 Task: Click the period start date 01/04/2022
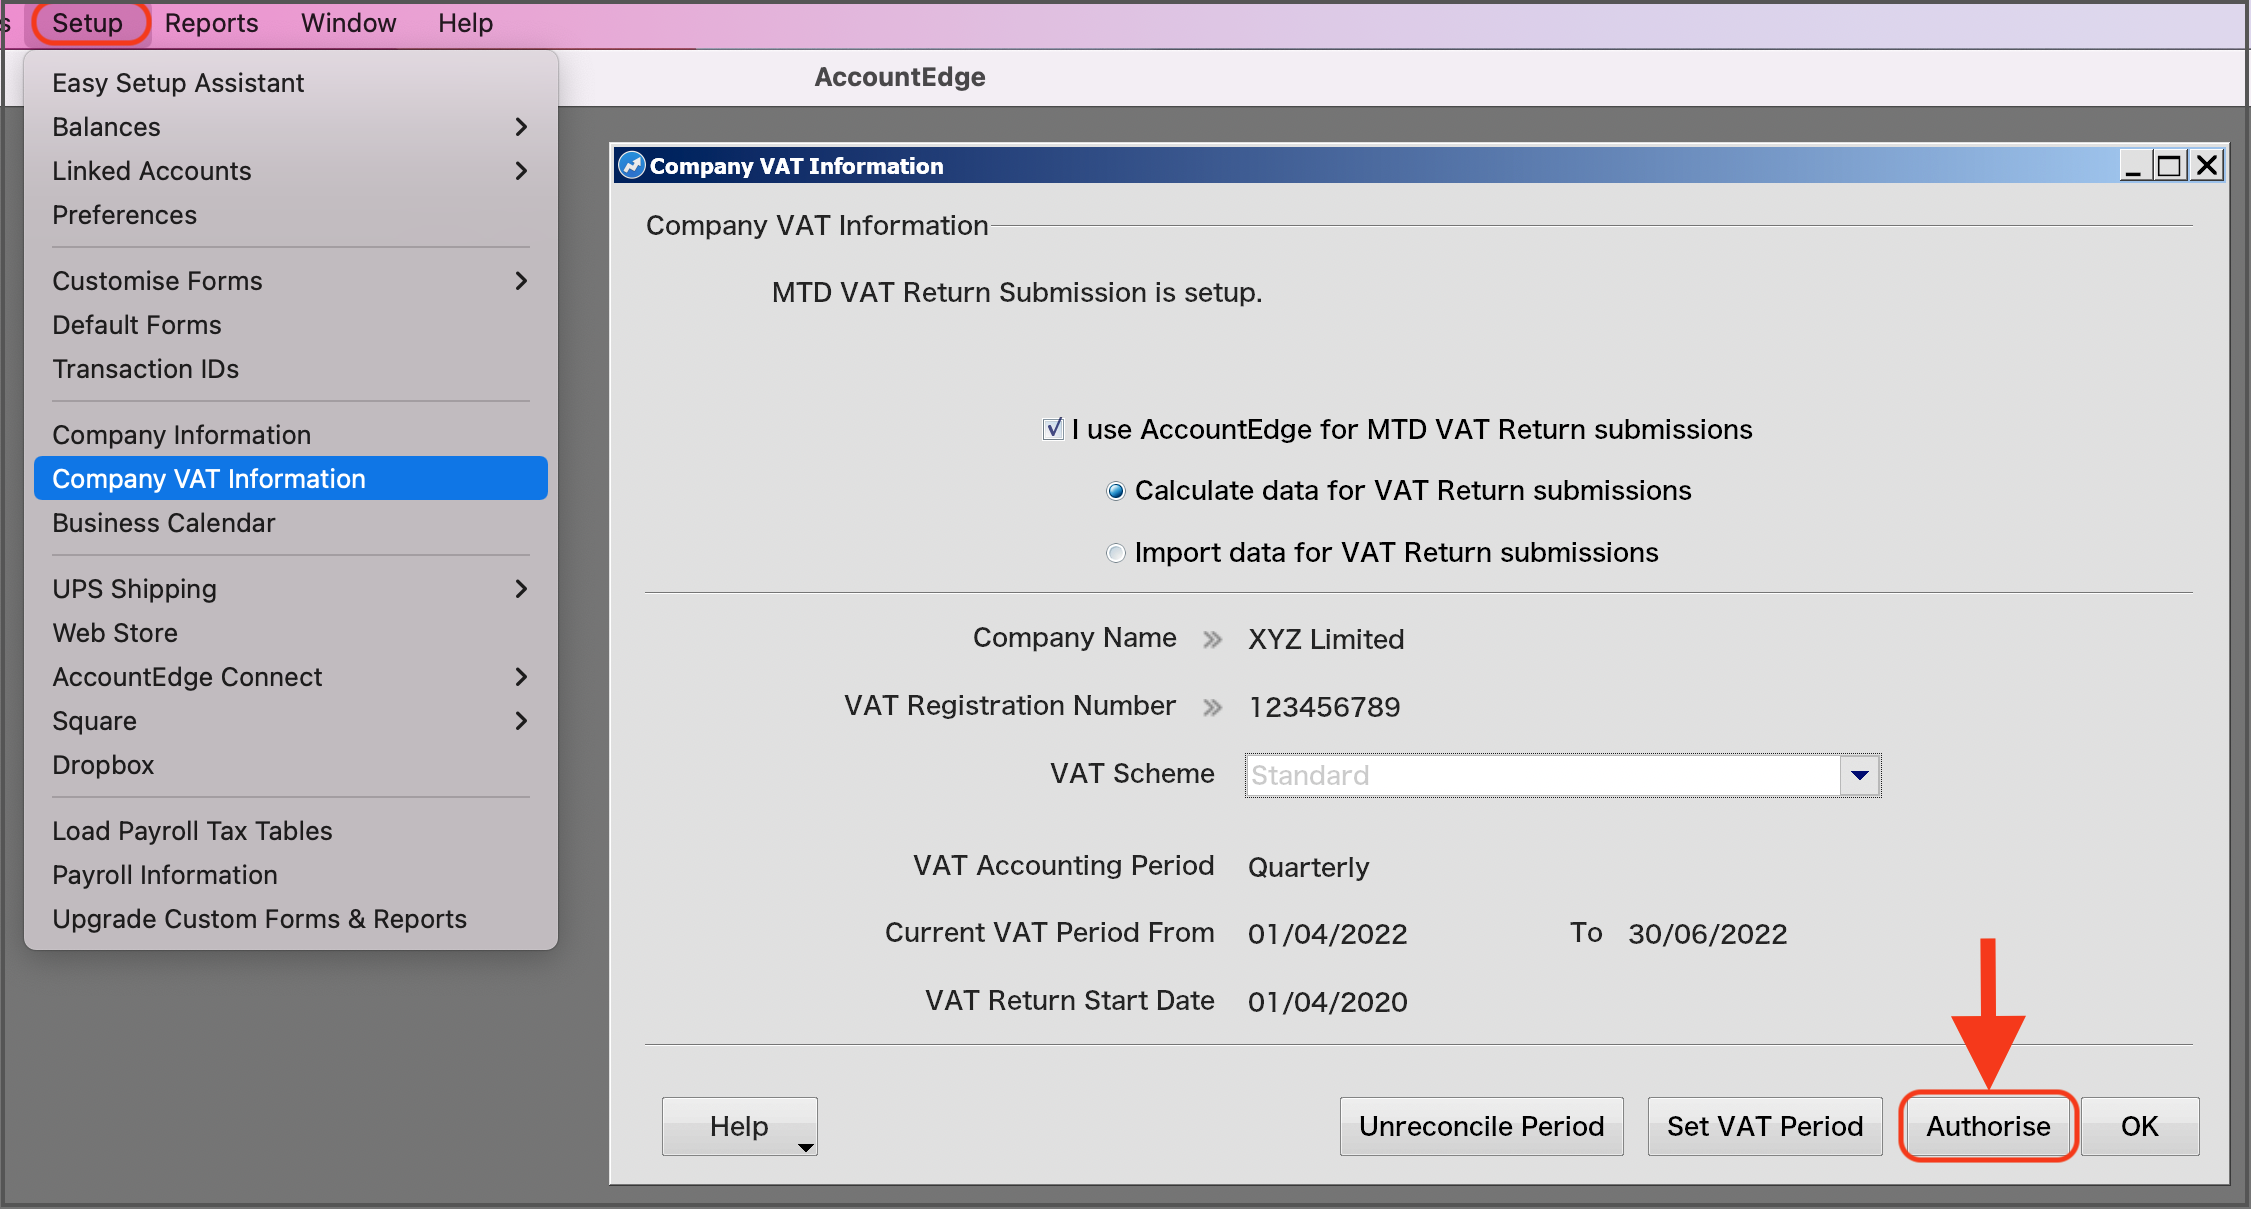click(x=1327, y=934)
